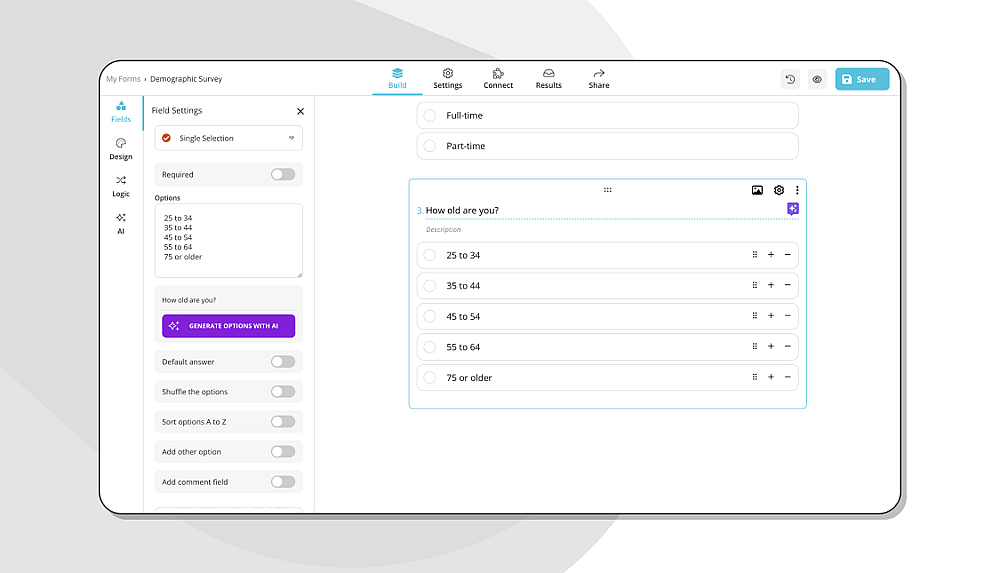
Task: Preview the form with eye icon
Action: (817, 79)
